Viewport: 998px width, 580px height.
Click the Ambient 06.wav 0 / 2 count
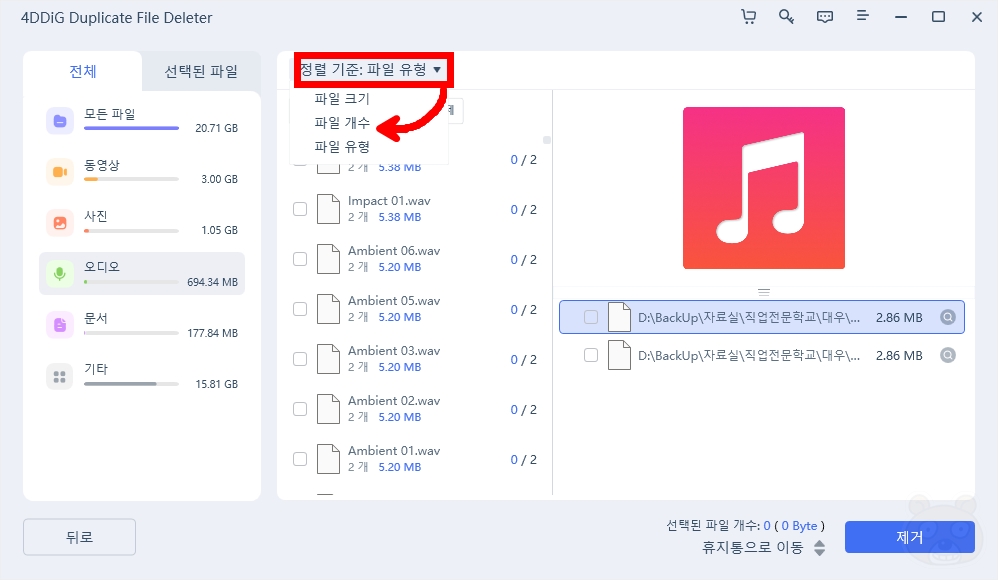click(x=523, y=260)
